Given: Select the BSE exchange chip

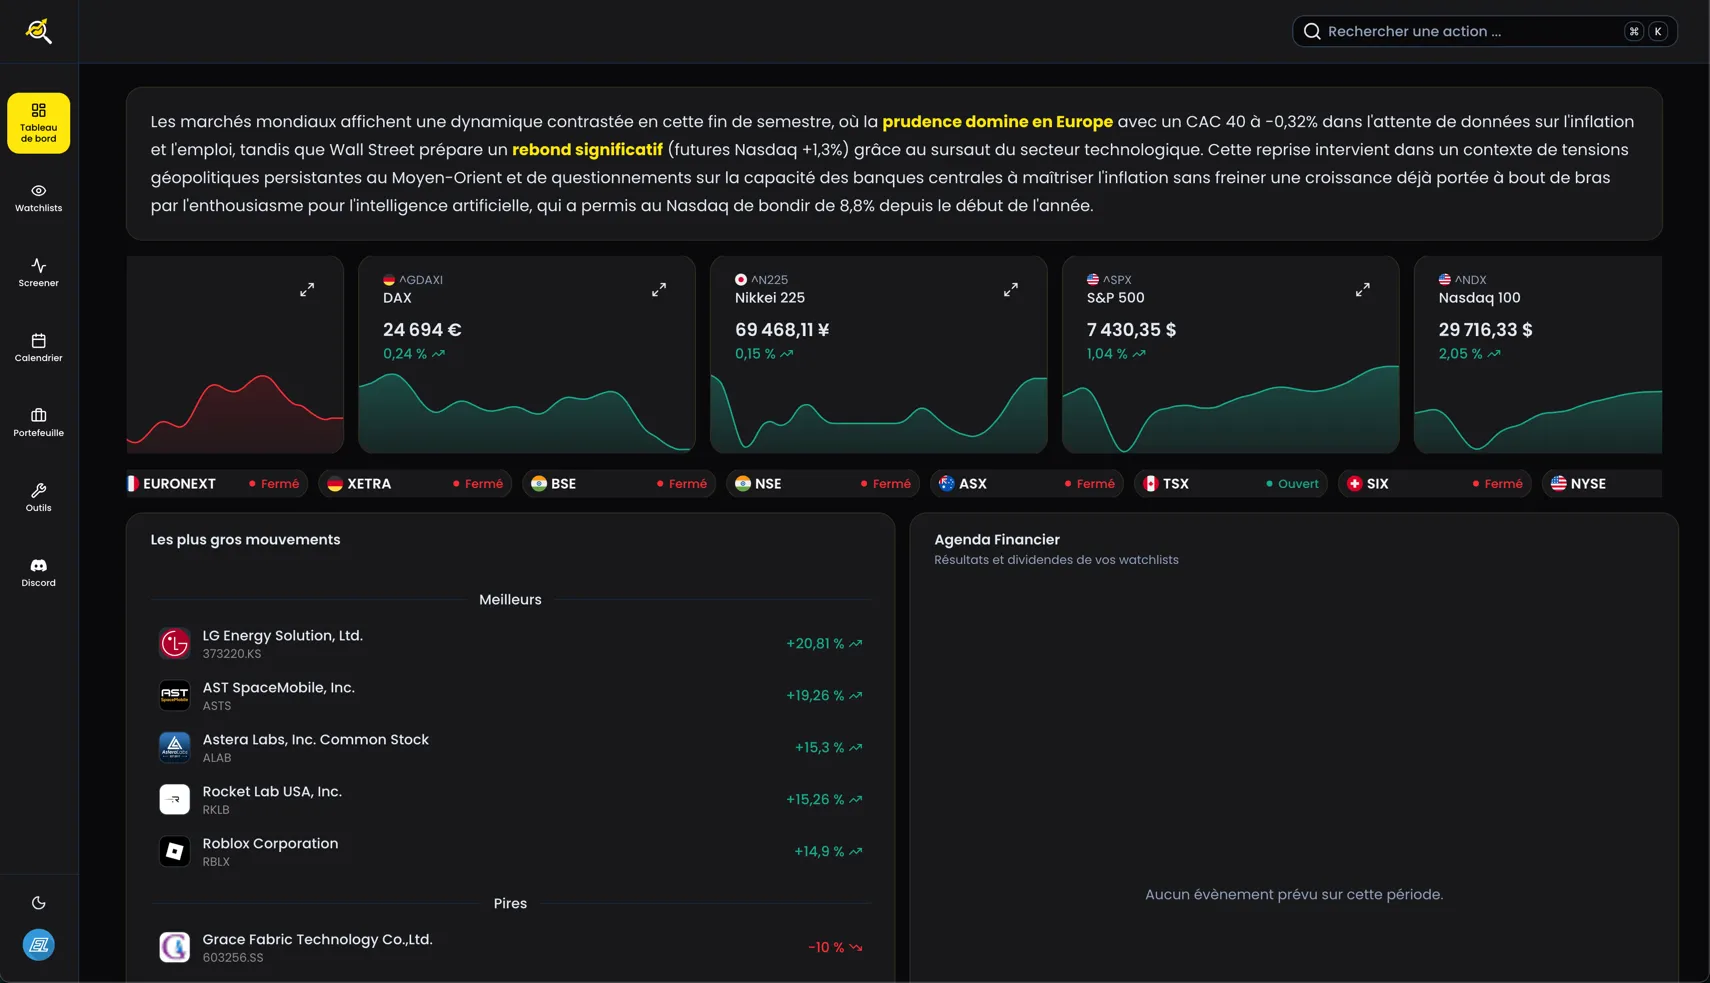Looking at the screenshot, I should 619,484.
